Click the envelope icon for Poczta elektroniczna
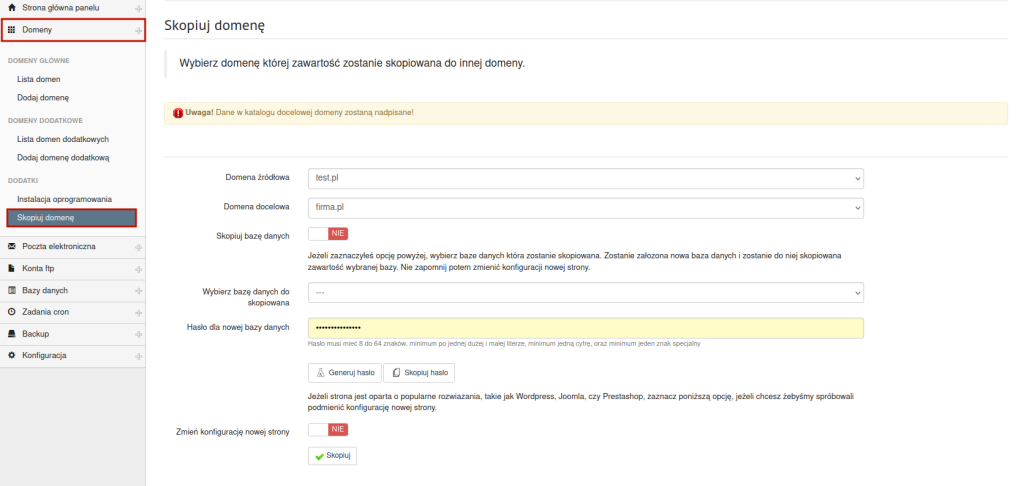Screen dimensions: 1024x486 coord(12,246)
